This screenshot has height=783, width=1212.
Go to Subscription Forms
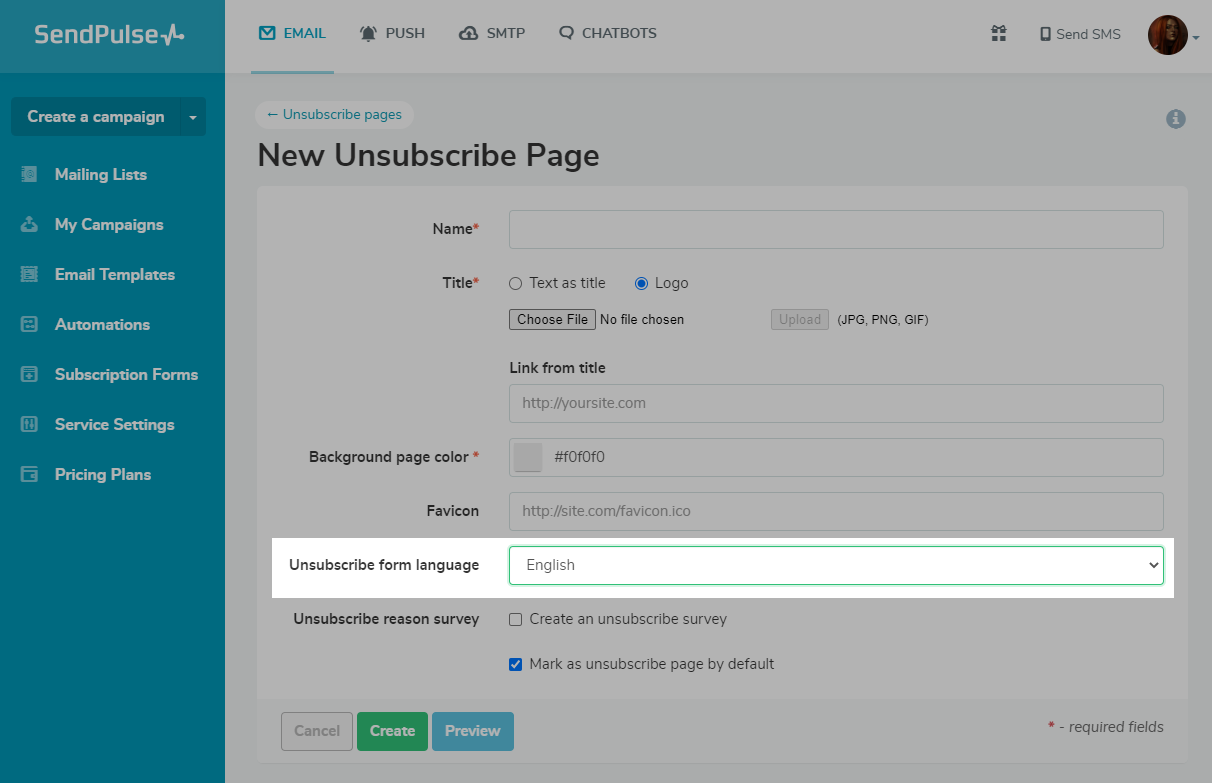coord(124,374)
